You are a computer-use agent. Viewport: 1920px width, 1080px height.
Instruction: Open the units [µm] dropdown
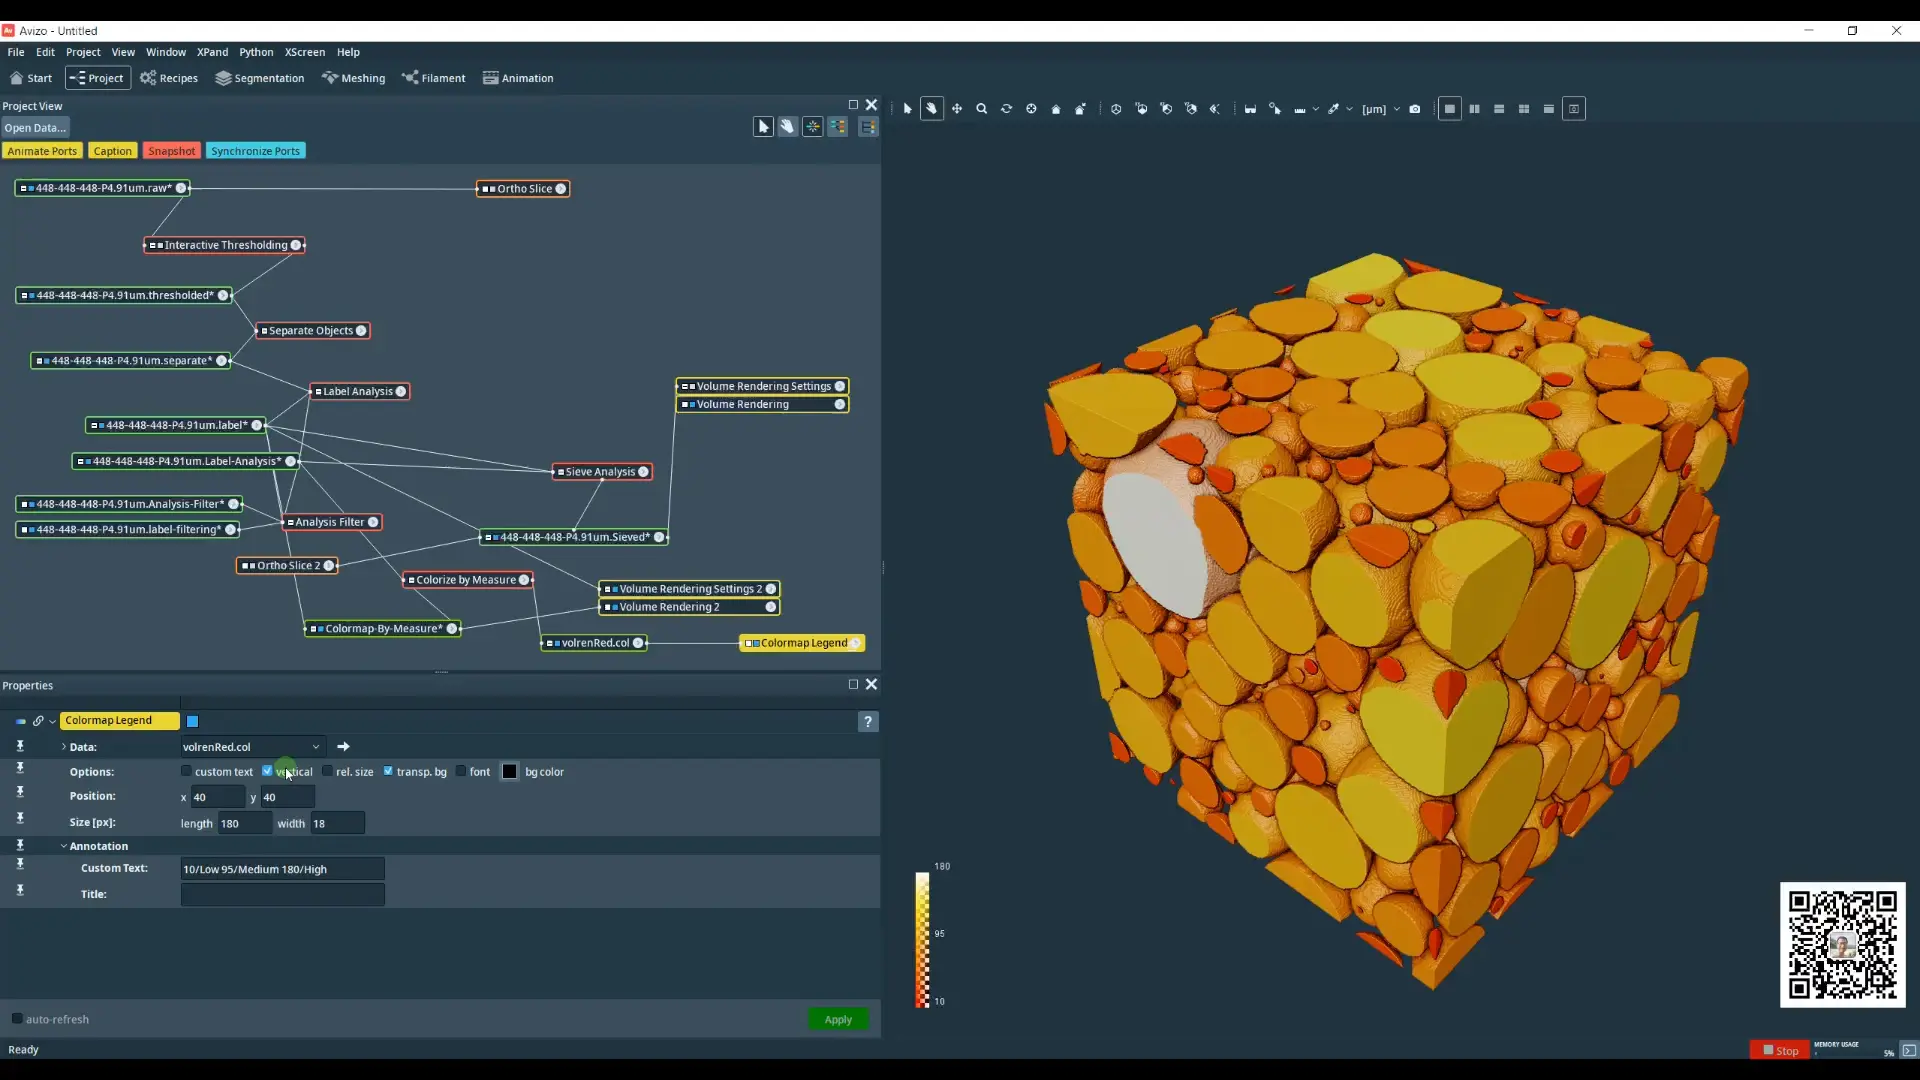click(x=1381, y=109)
